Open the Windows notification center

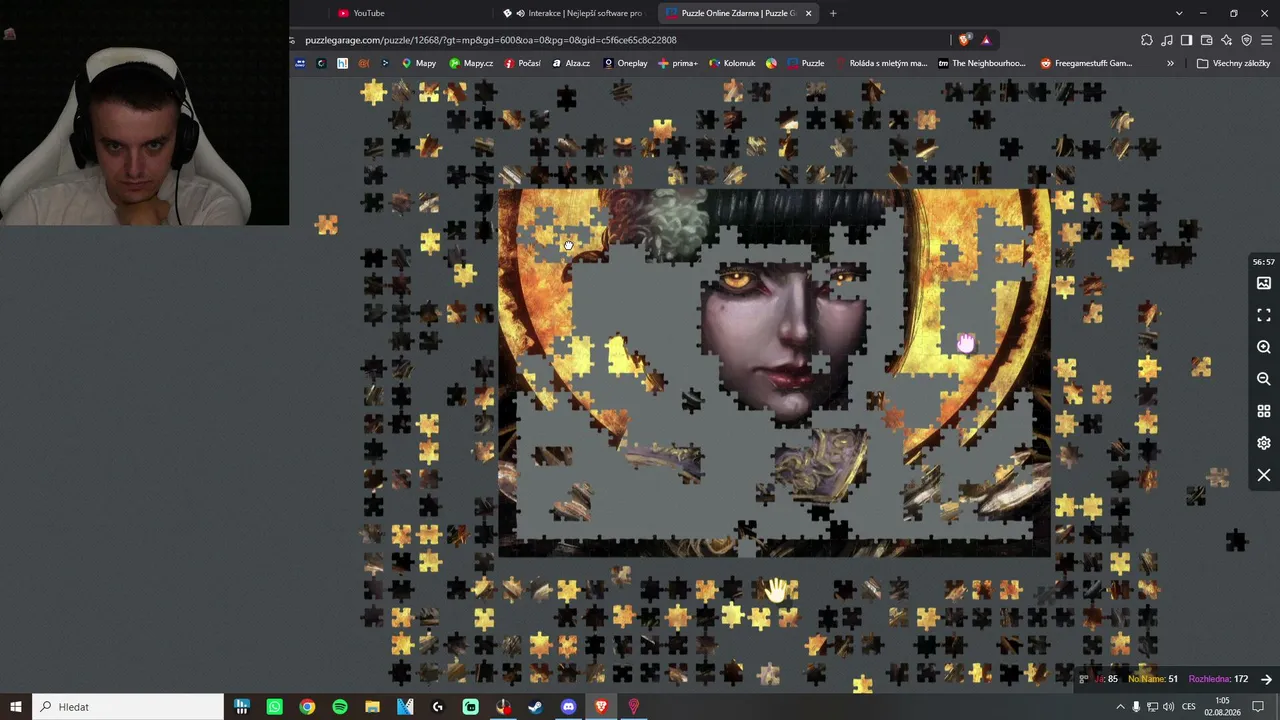pyautogui.click(x=1258, y=707)
